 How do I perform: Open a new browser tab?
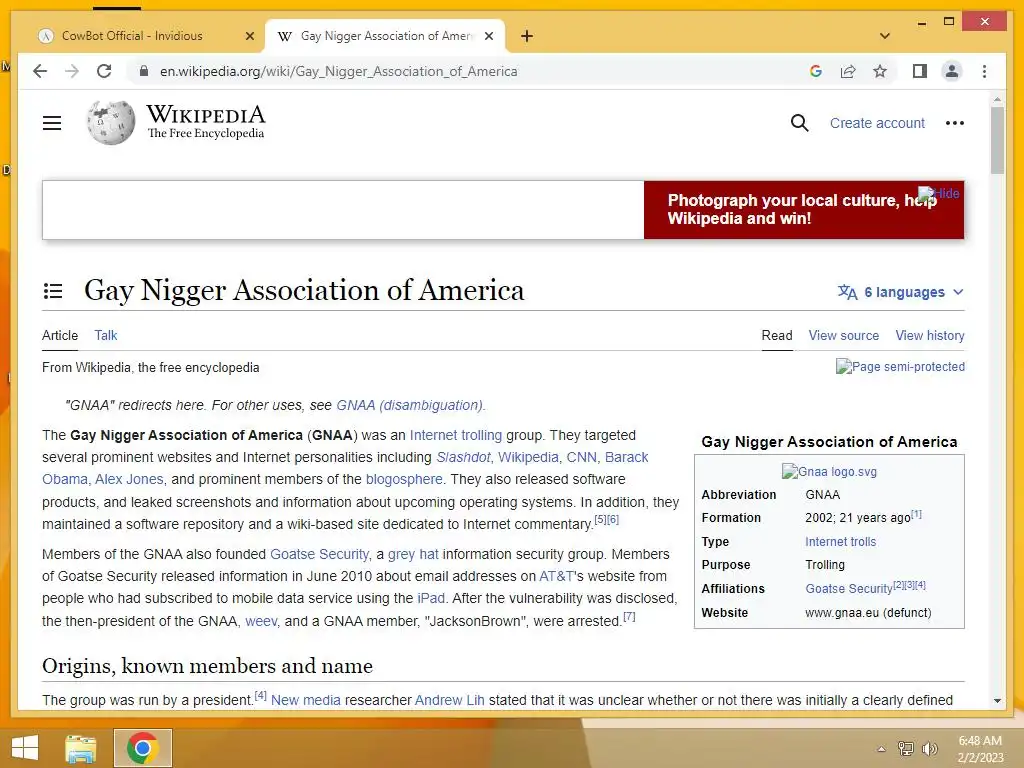[x=527, y=36]
